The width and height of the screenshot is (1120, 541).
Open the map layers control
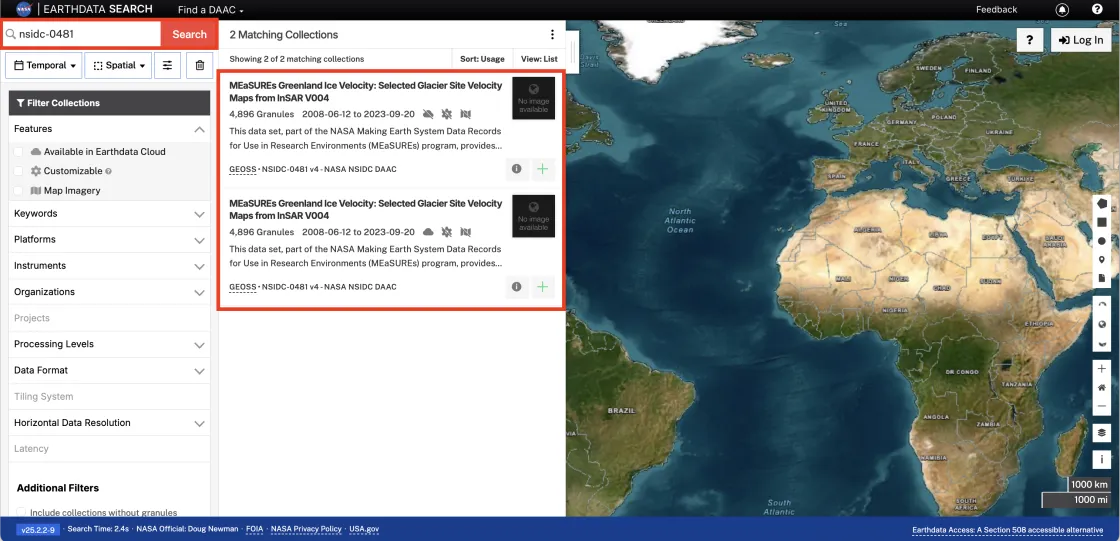[x=1102, y=433]
